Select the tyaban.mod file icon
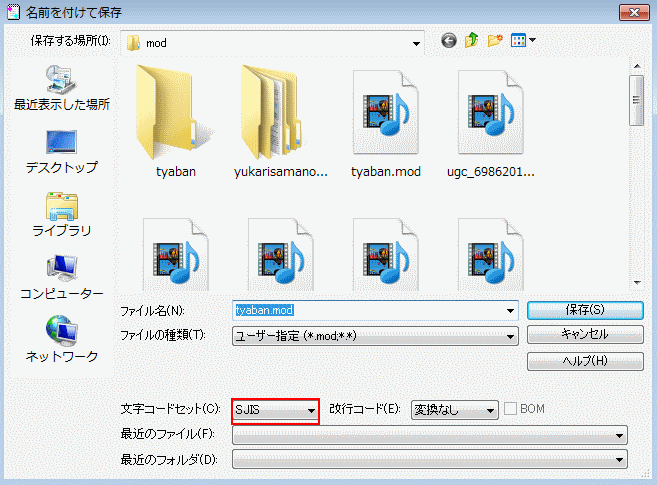The image size is (657, 485). click(385, 113)
